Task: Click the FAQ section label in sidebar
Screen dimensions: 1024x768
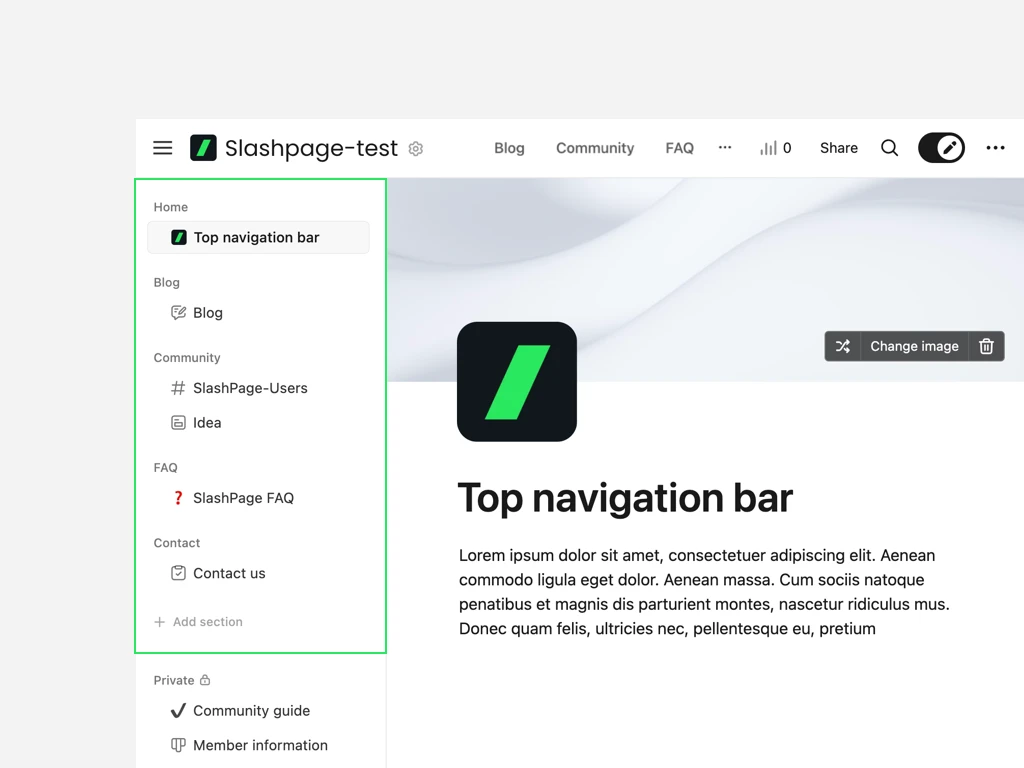Action: tap(165, 468)
